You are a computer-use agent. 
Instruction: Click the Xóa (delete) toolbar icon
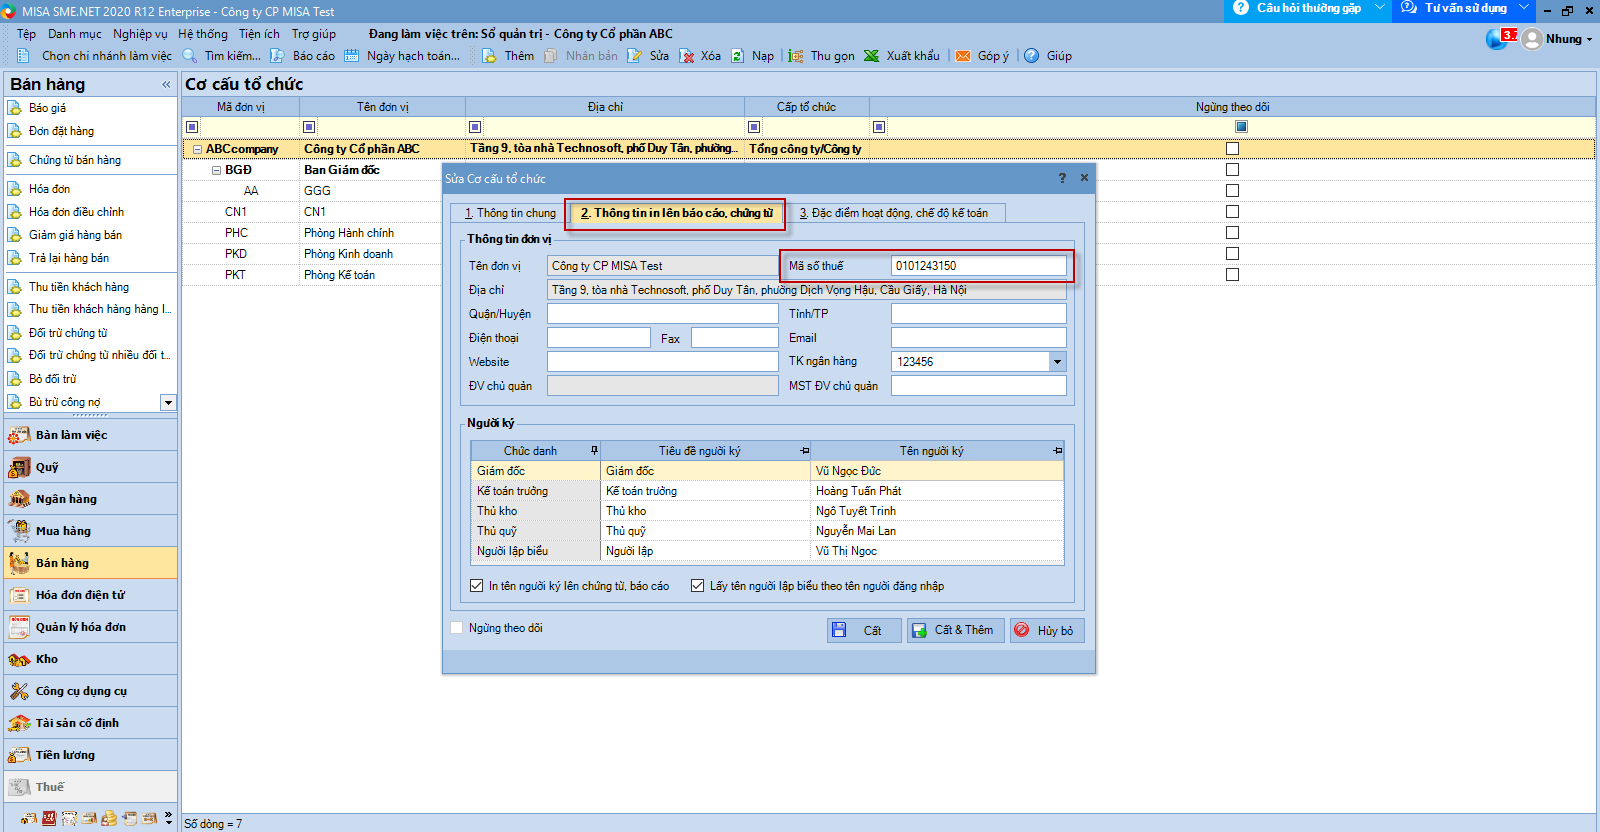686,56
